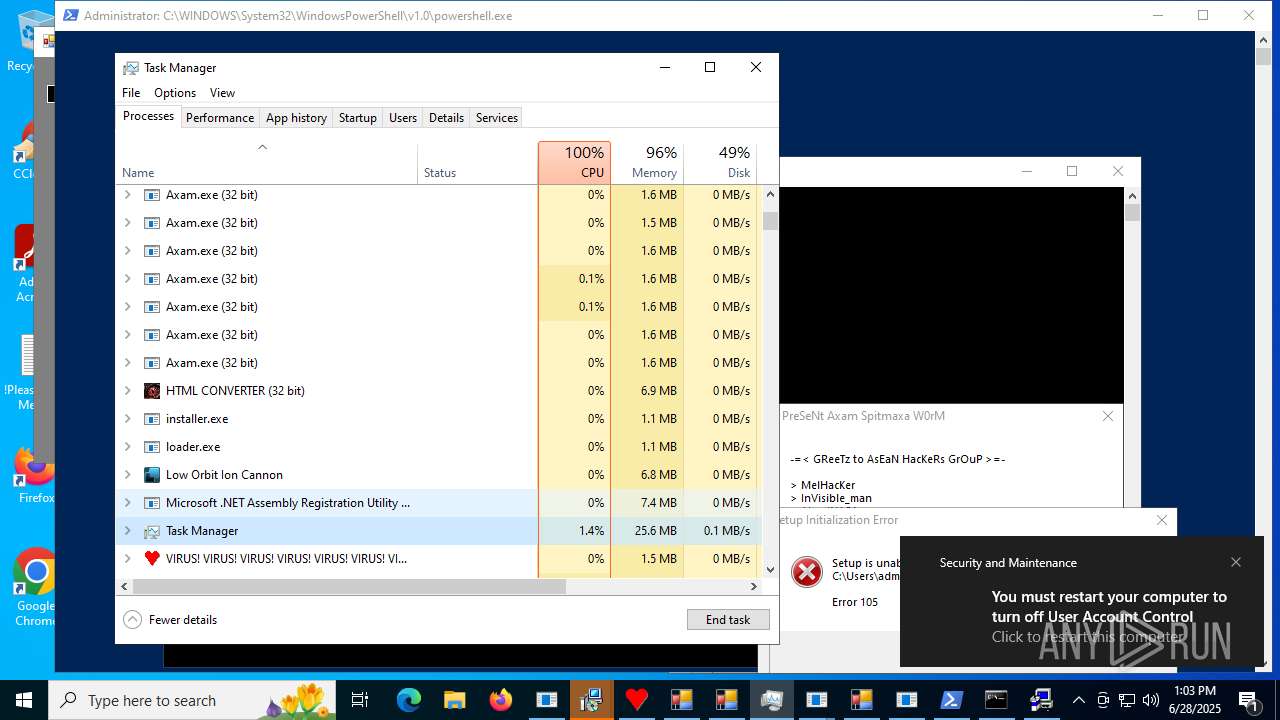Click the red error icon in Setup dialog
The width and height of the screenshot is (1280, 720).
(806, 572)
